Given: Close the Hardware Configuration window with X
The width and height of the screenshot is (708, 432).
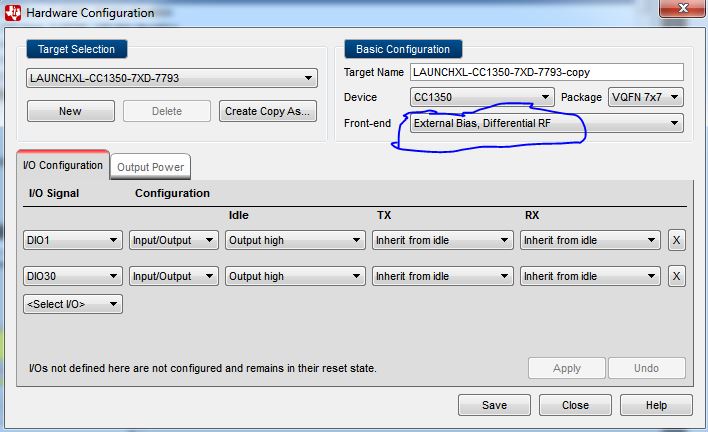Looking at the screenshot, I should 683,8.
